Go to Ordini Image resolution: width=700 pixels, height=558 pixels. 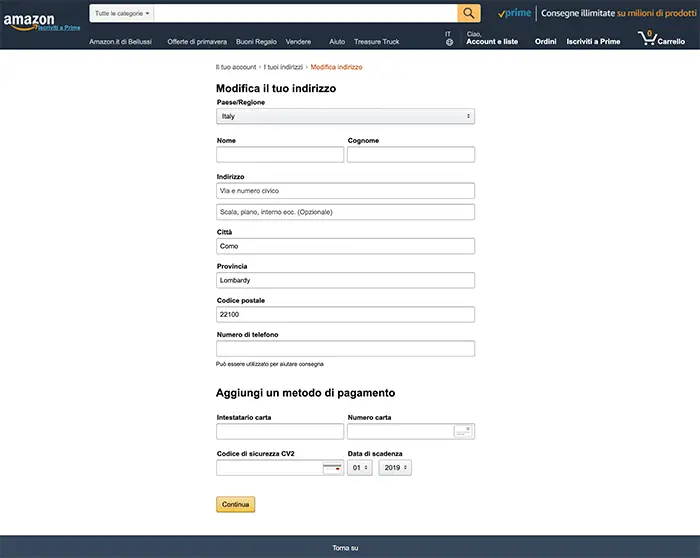(x=546, y=42)
